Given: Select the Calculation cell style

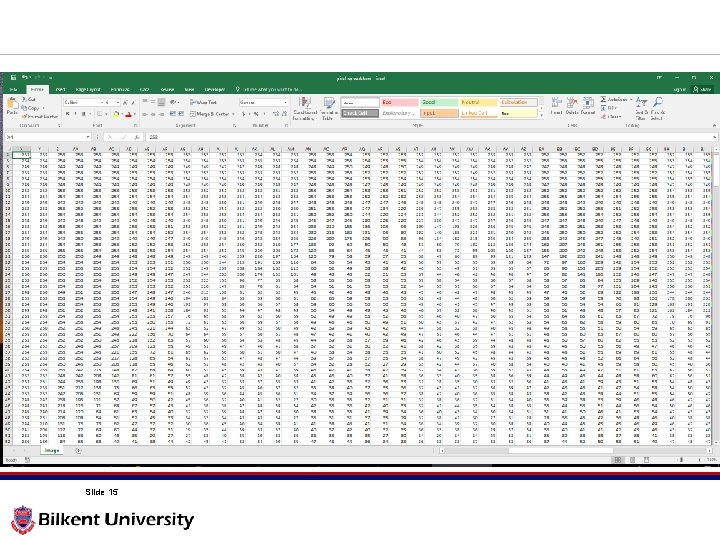Looking at the screenshot, I should point(518,102).
